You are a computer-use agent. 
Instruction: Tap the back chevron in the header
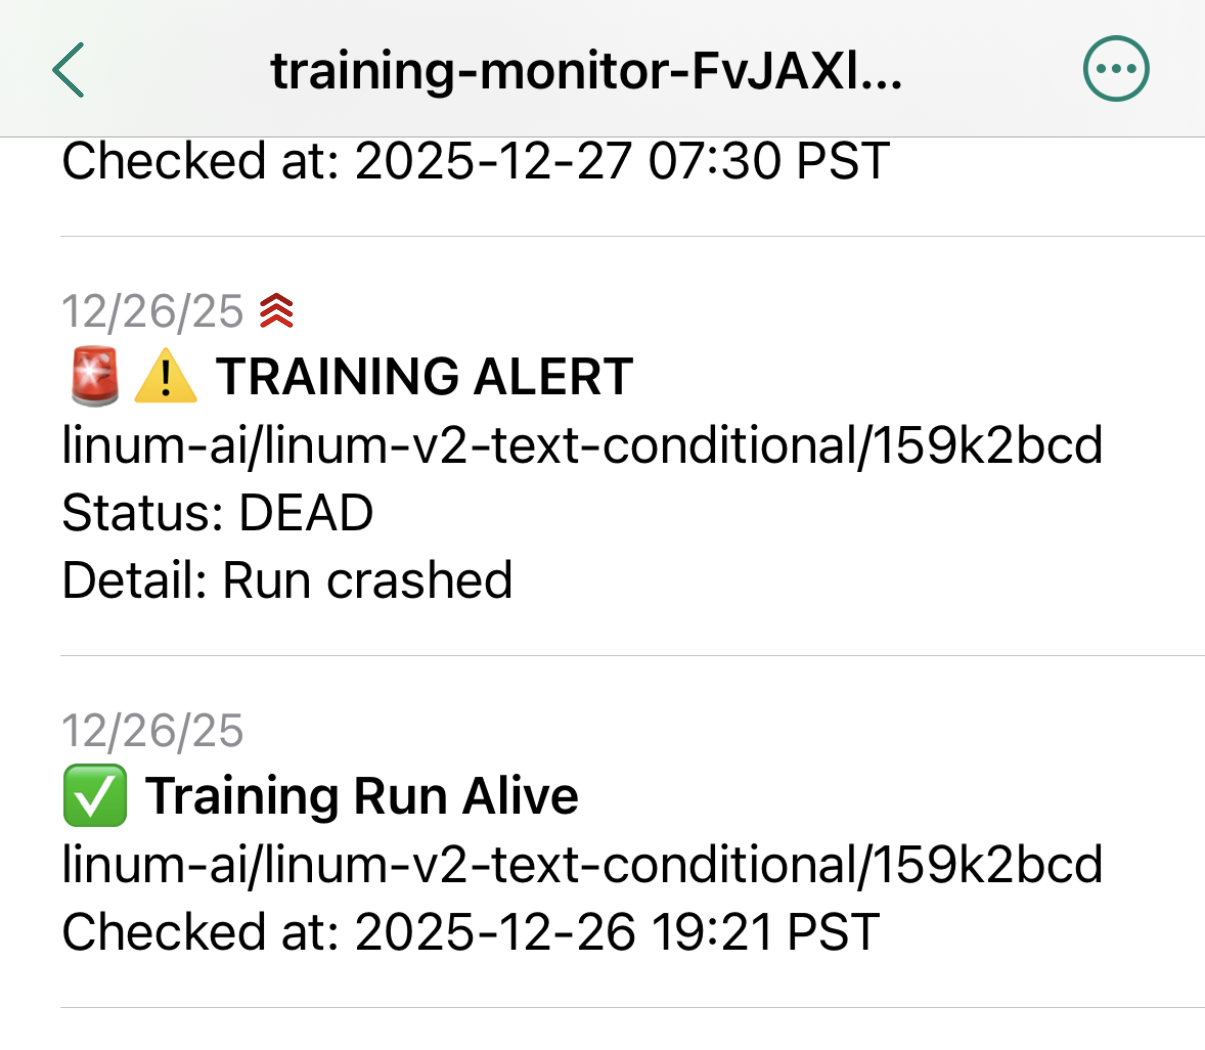pos(68,70)
